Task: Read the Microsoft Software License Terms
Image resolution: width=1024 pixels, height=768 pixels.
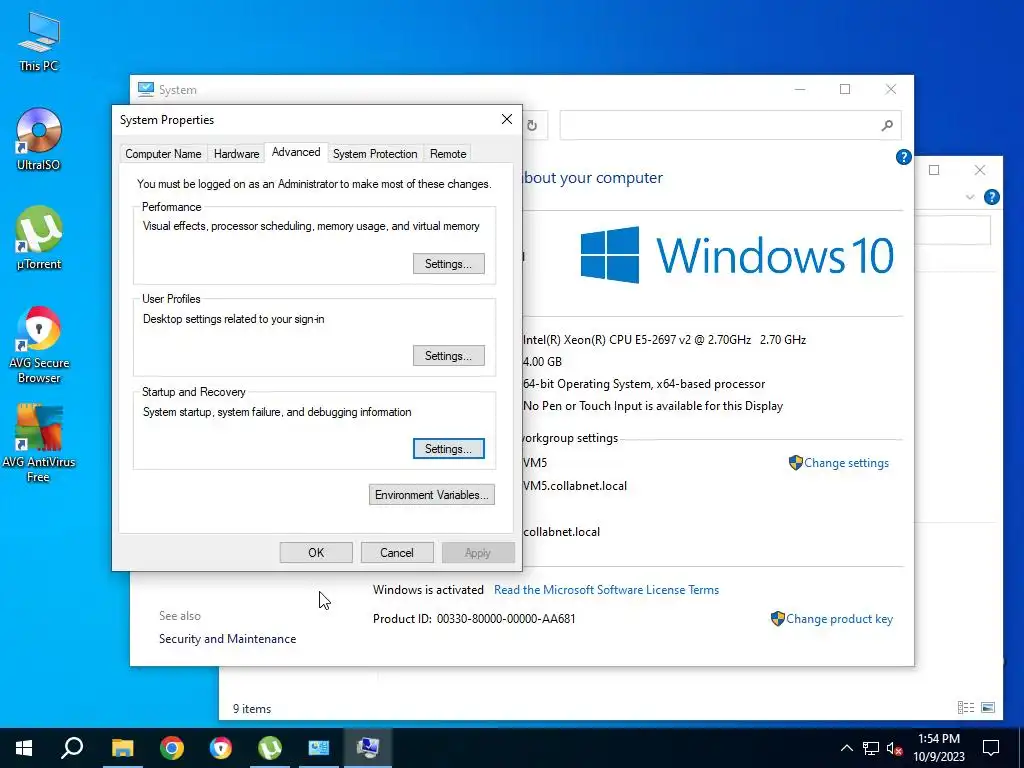Action: point(607,590)
